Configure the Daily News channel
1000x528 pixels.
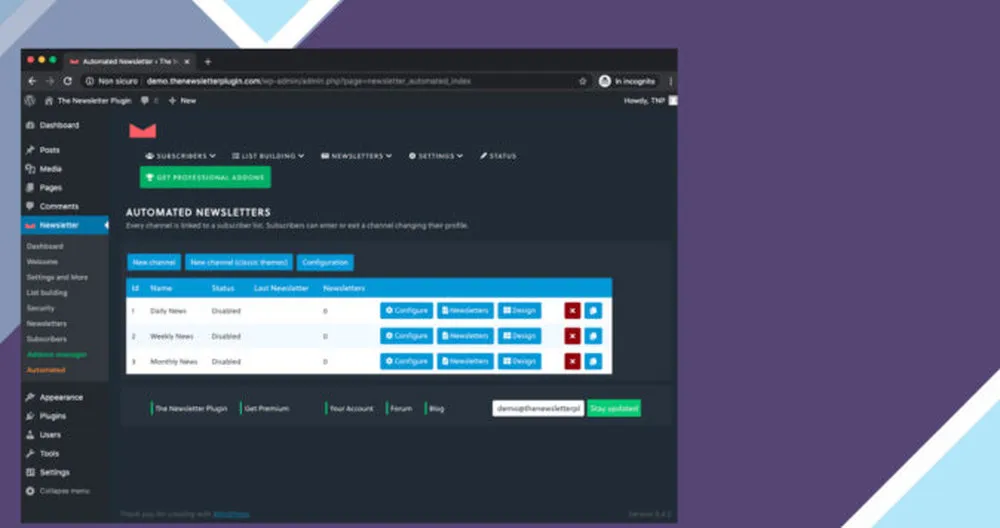(x=406, y=311)
